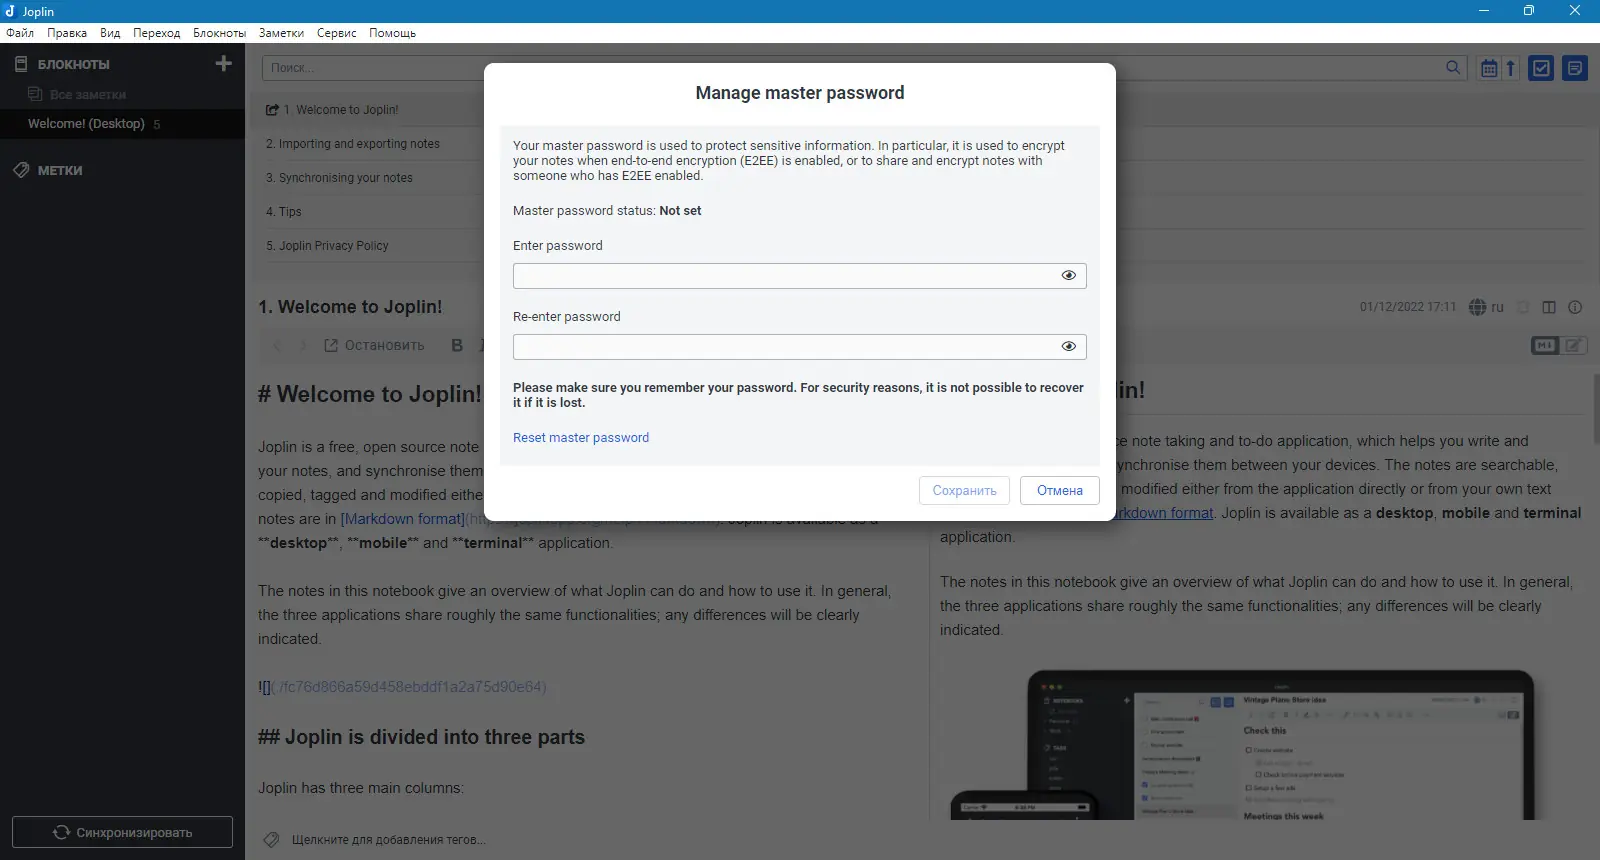Show the Re-enter password field contents
Screen dimensions: 1600x860
click(1068, 346)
